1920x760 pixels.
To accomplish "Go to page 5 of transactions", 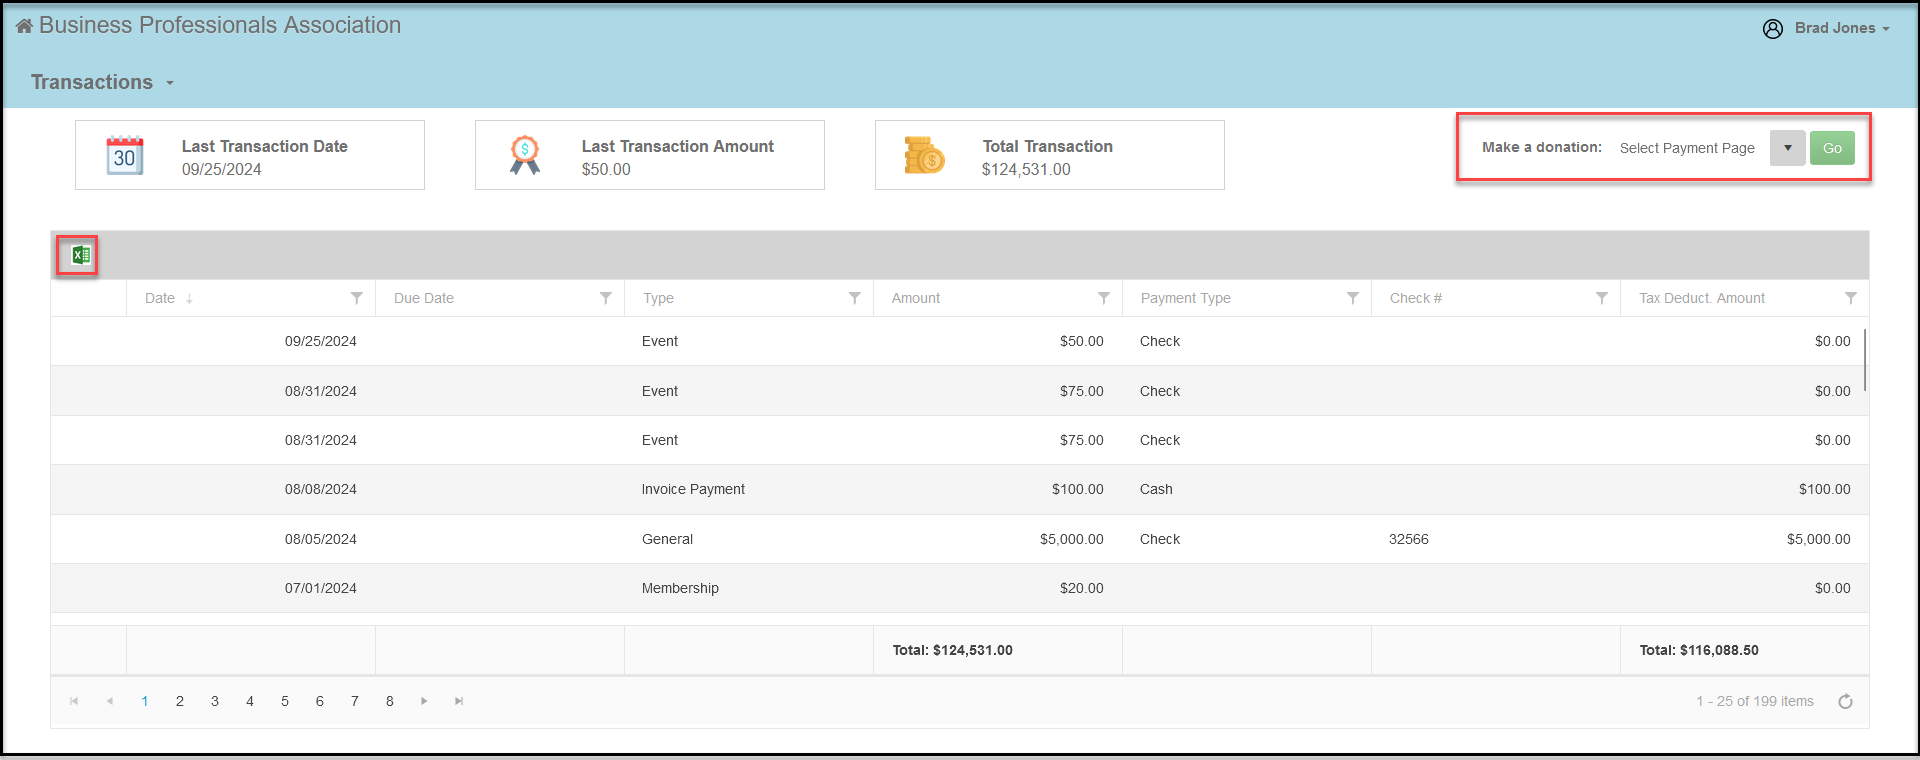I will 285,701.
